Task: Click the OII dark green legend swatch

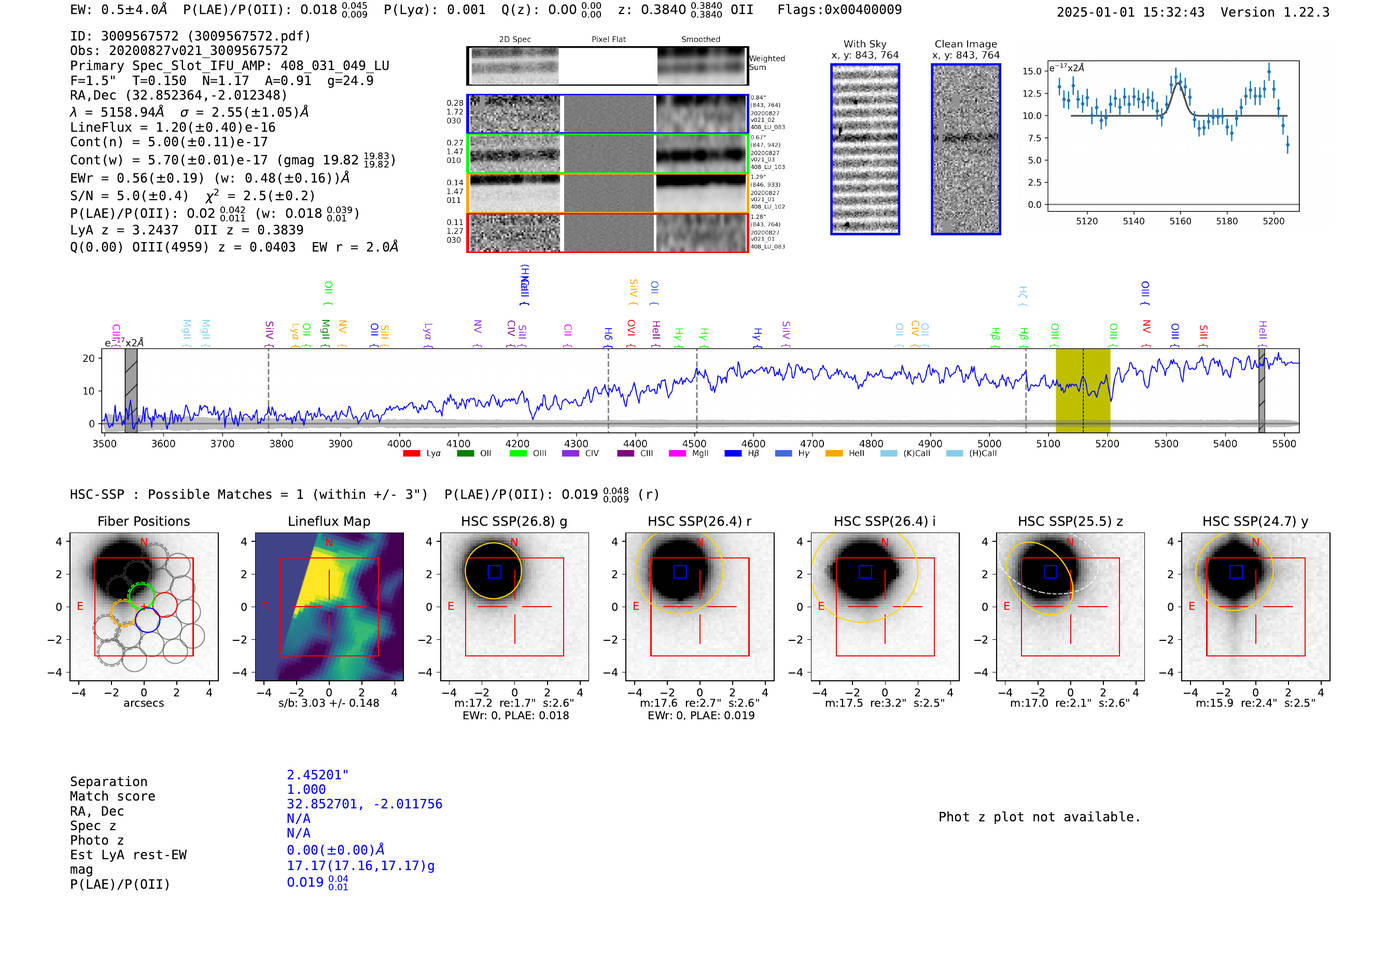Action: click(464, 454)
